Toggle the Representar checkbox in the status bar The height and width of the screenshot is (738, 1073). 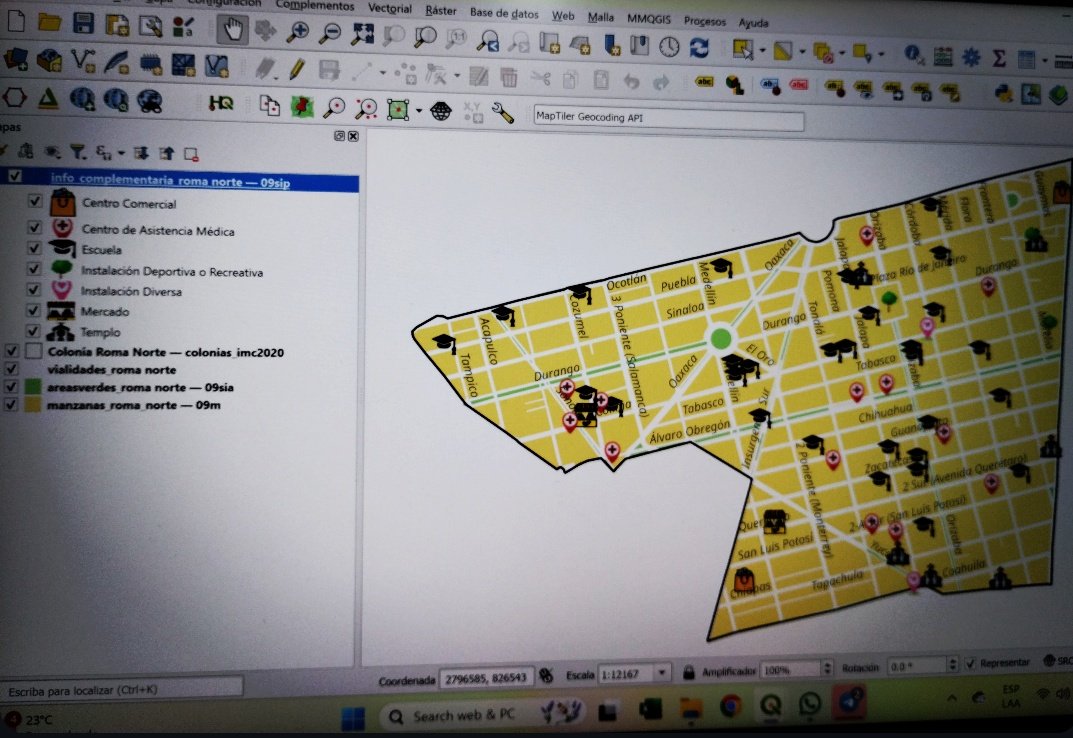point(968,662)
